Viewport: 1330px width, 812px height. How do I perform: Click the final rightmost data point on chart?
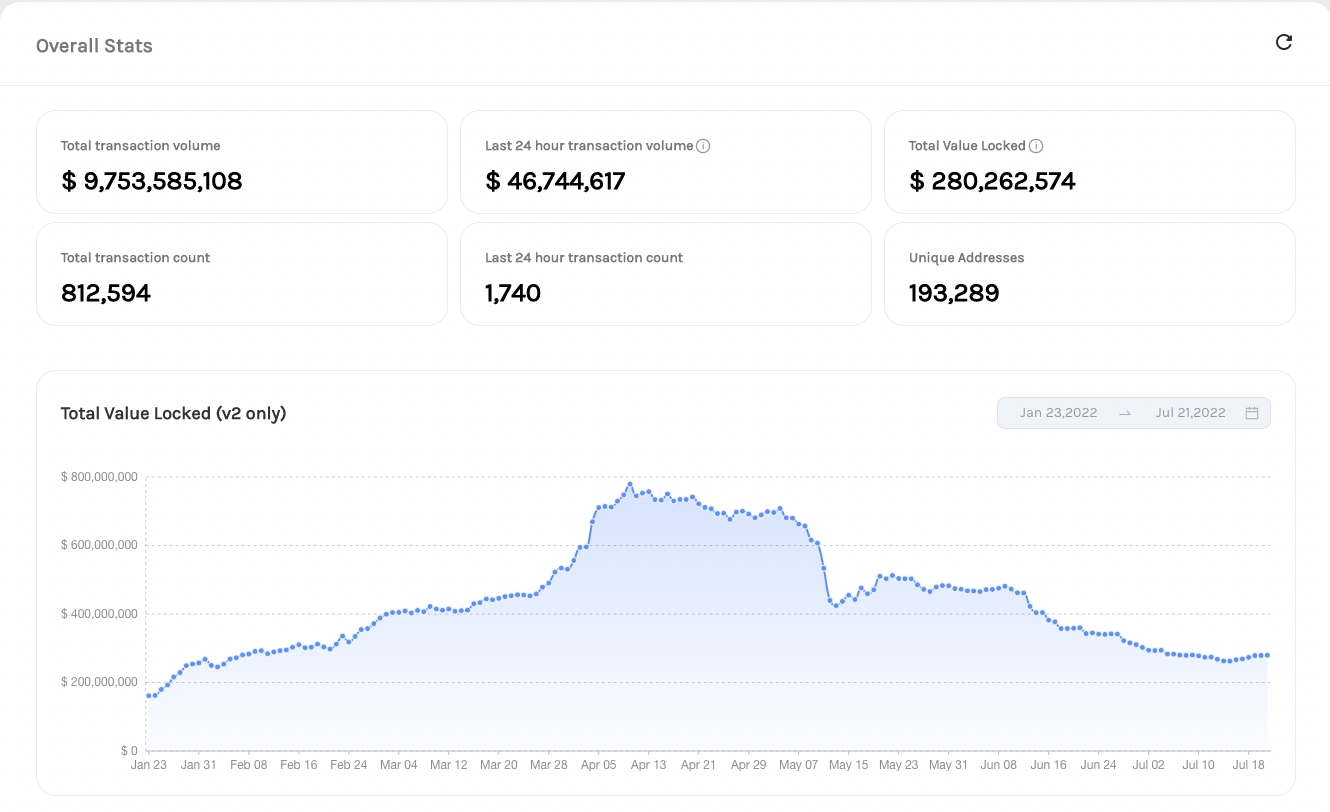(x=1267, y=656)
